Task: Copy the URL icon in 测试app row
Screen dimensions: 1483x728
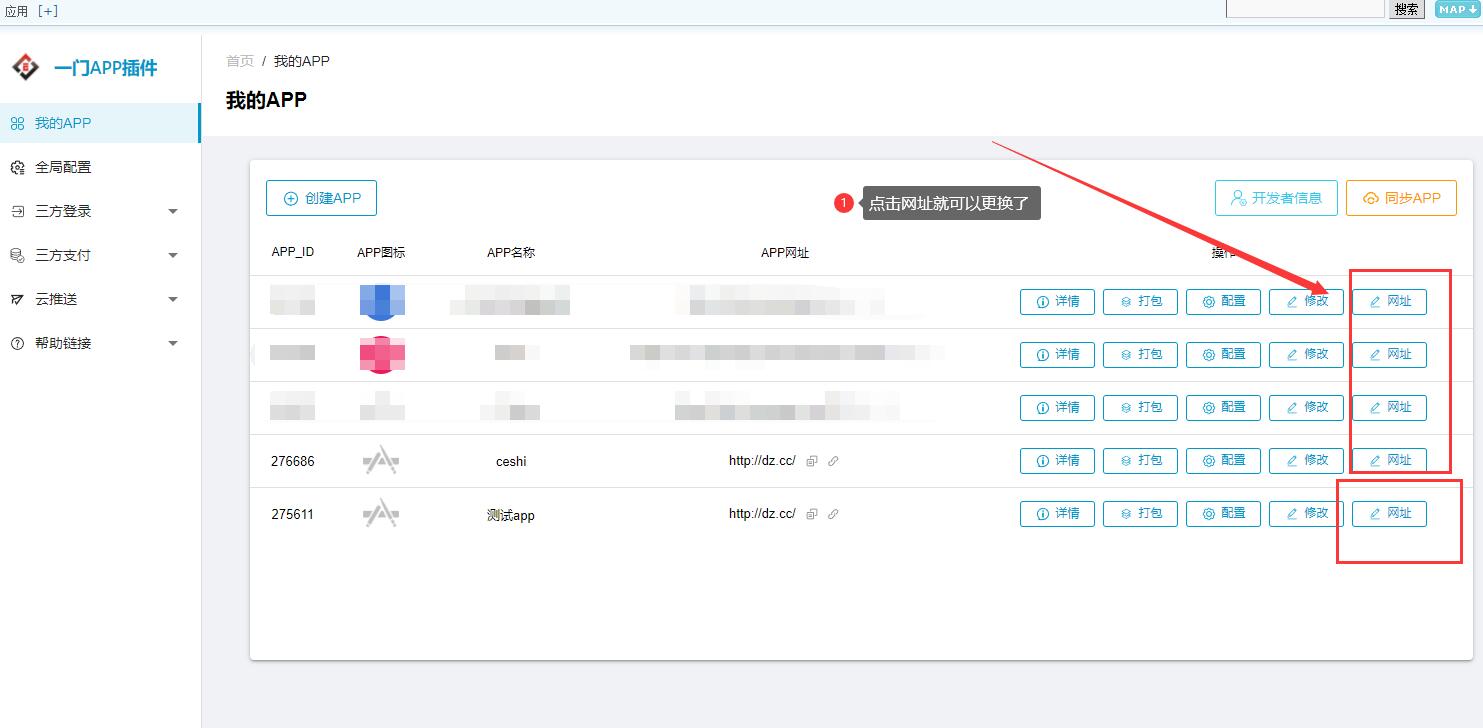Action: click(812, 514)
